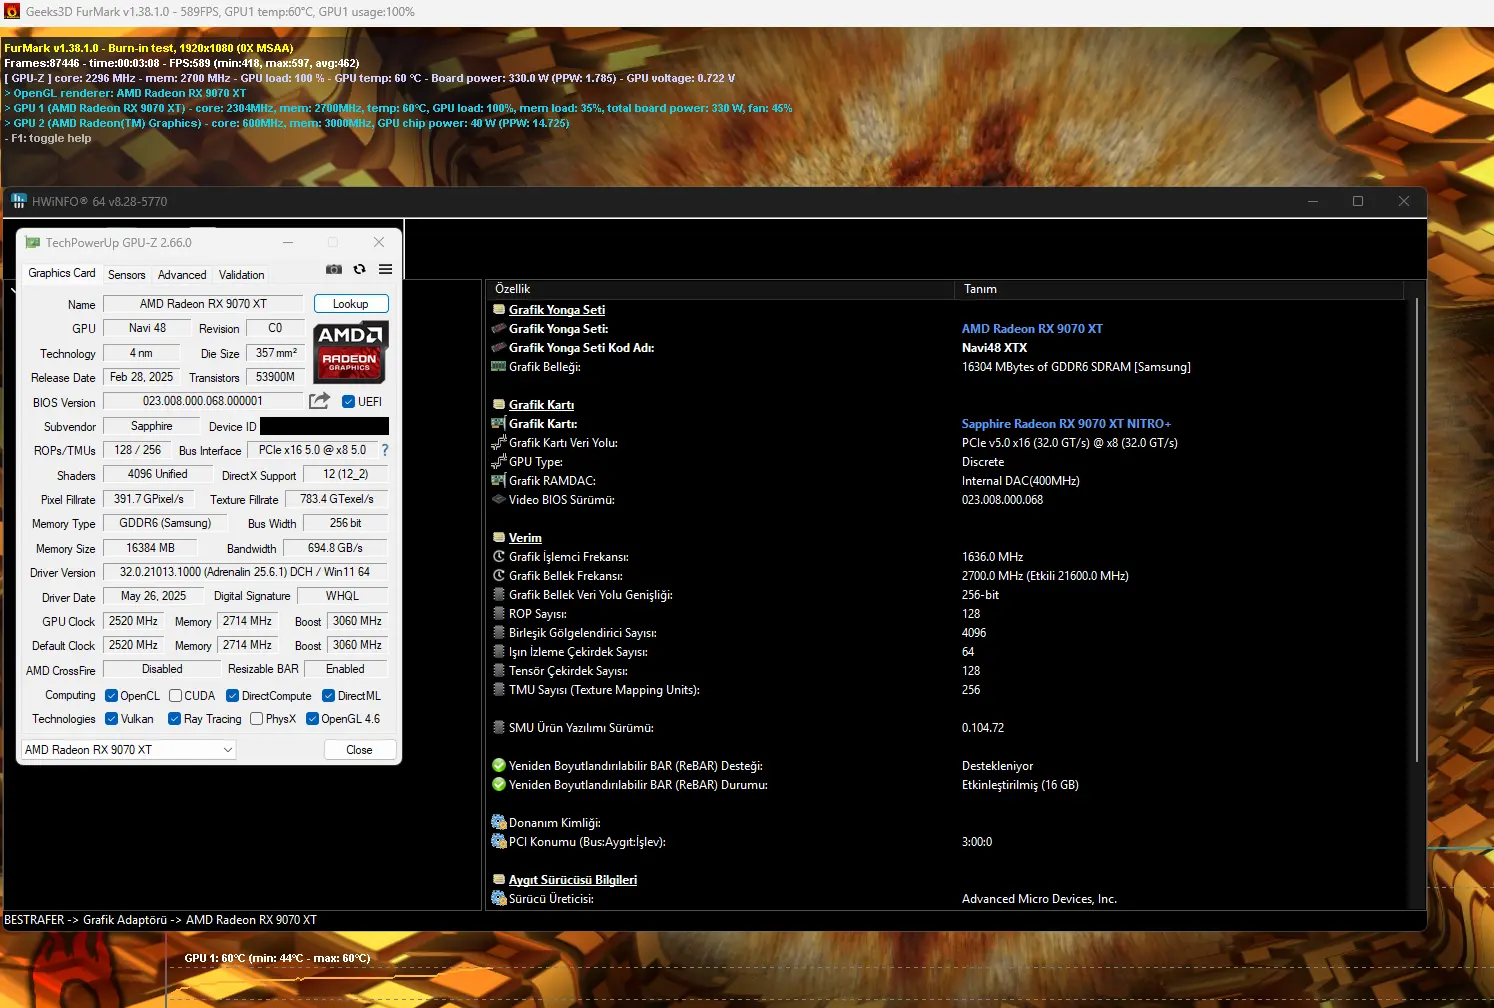1494x1008 pixels.
Task: Click the clock icon beside Grafik İşlemci Frekansı
Action: (499, 556)
